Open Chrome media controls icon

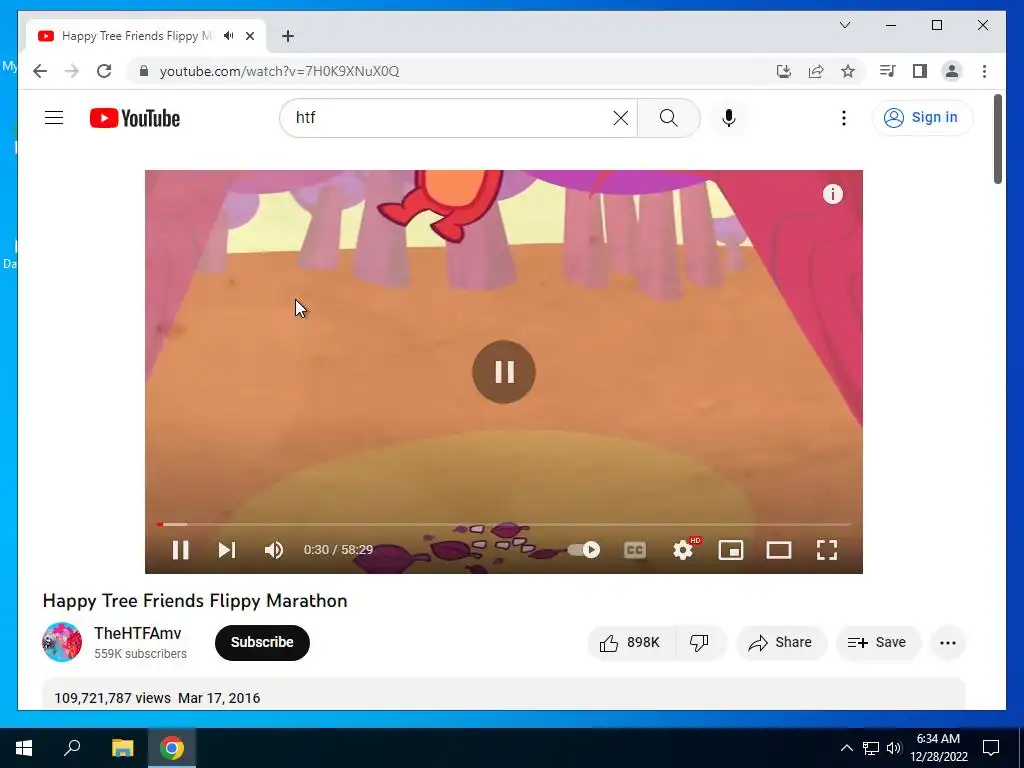point(888,71)
